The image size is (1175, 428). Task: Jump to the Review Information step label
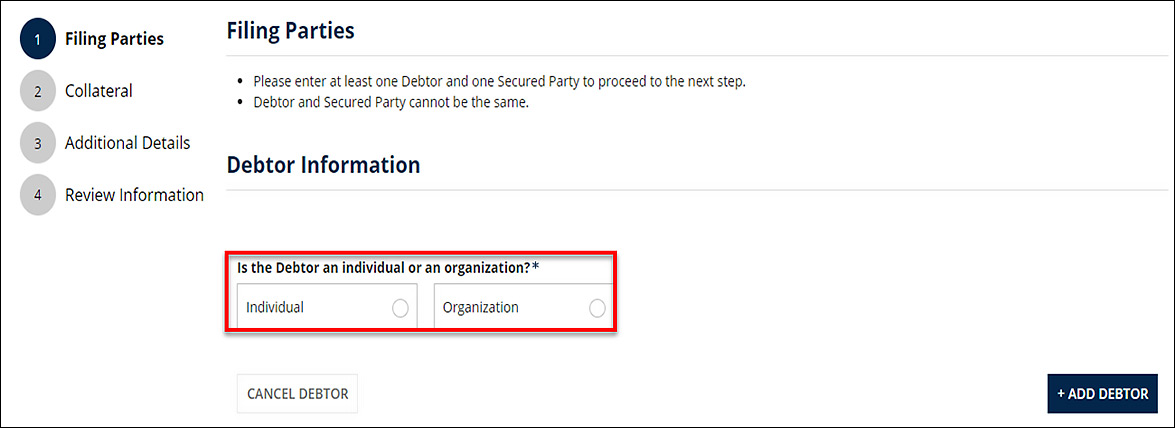click(x=134, y=195)
